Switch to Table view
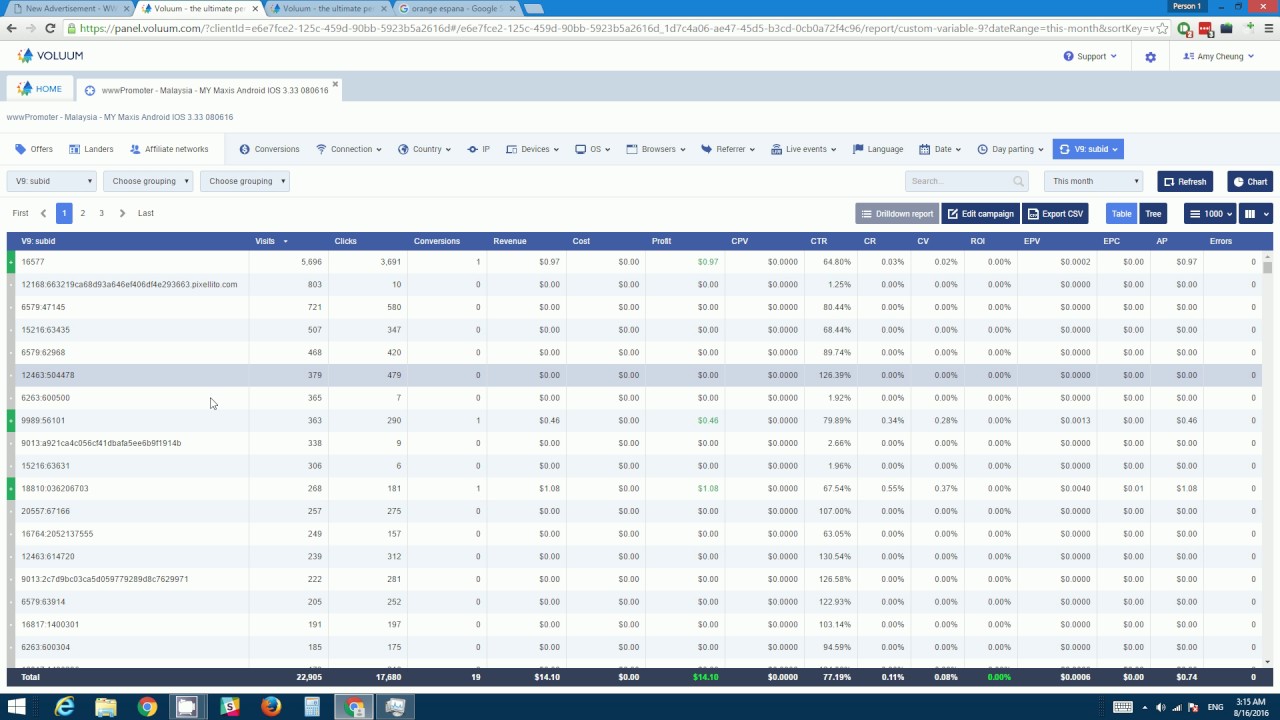This screenshot has height=720, width=1280. [1122, 213]
